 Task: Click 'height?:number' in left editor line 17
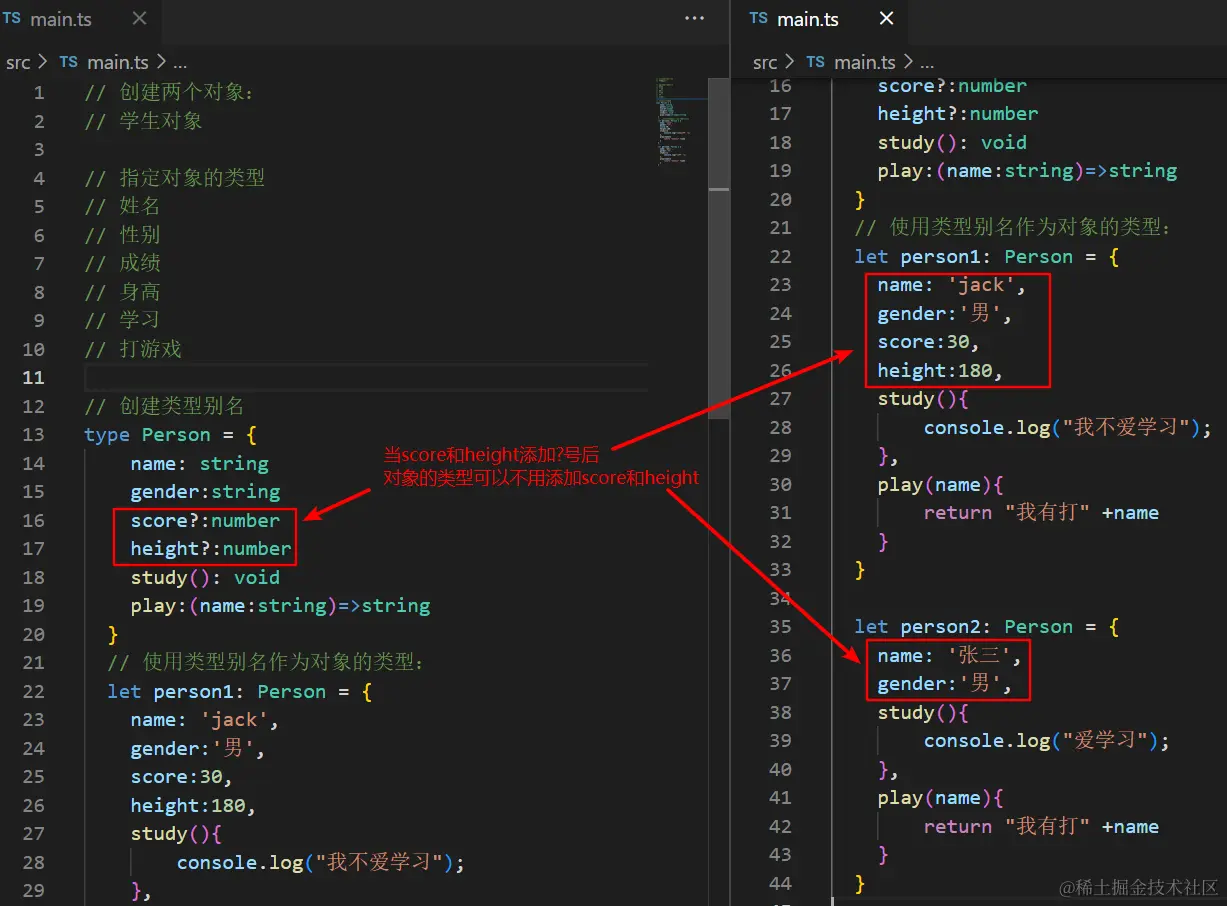click(211, 549)
